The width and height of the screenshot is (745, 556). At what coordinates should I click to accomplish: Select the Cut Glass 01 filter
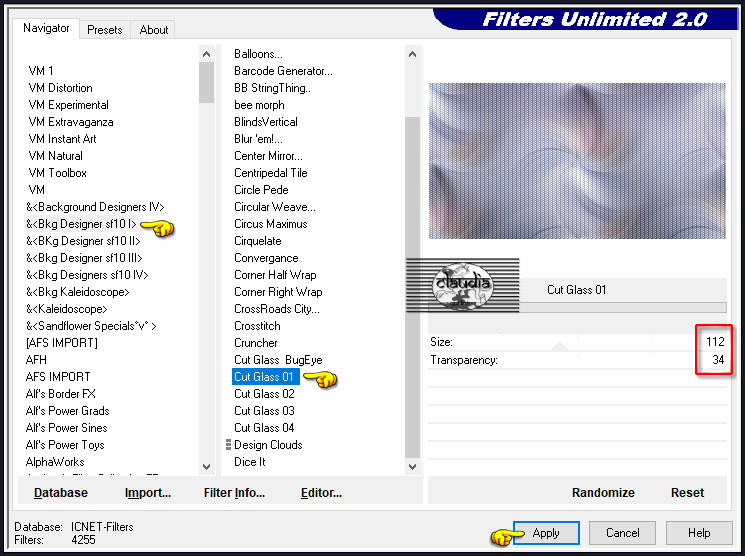(x=264, y=377)
